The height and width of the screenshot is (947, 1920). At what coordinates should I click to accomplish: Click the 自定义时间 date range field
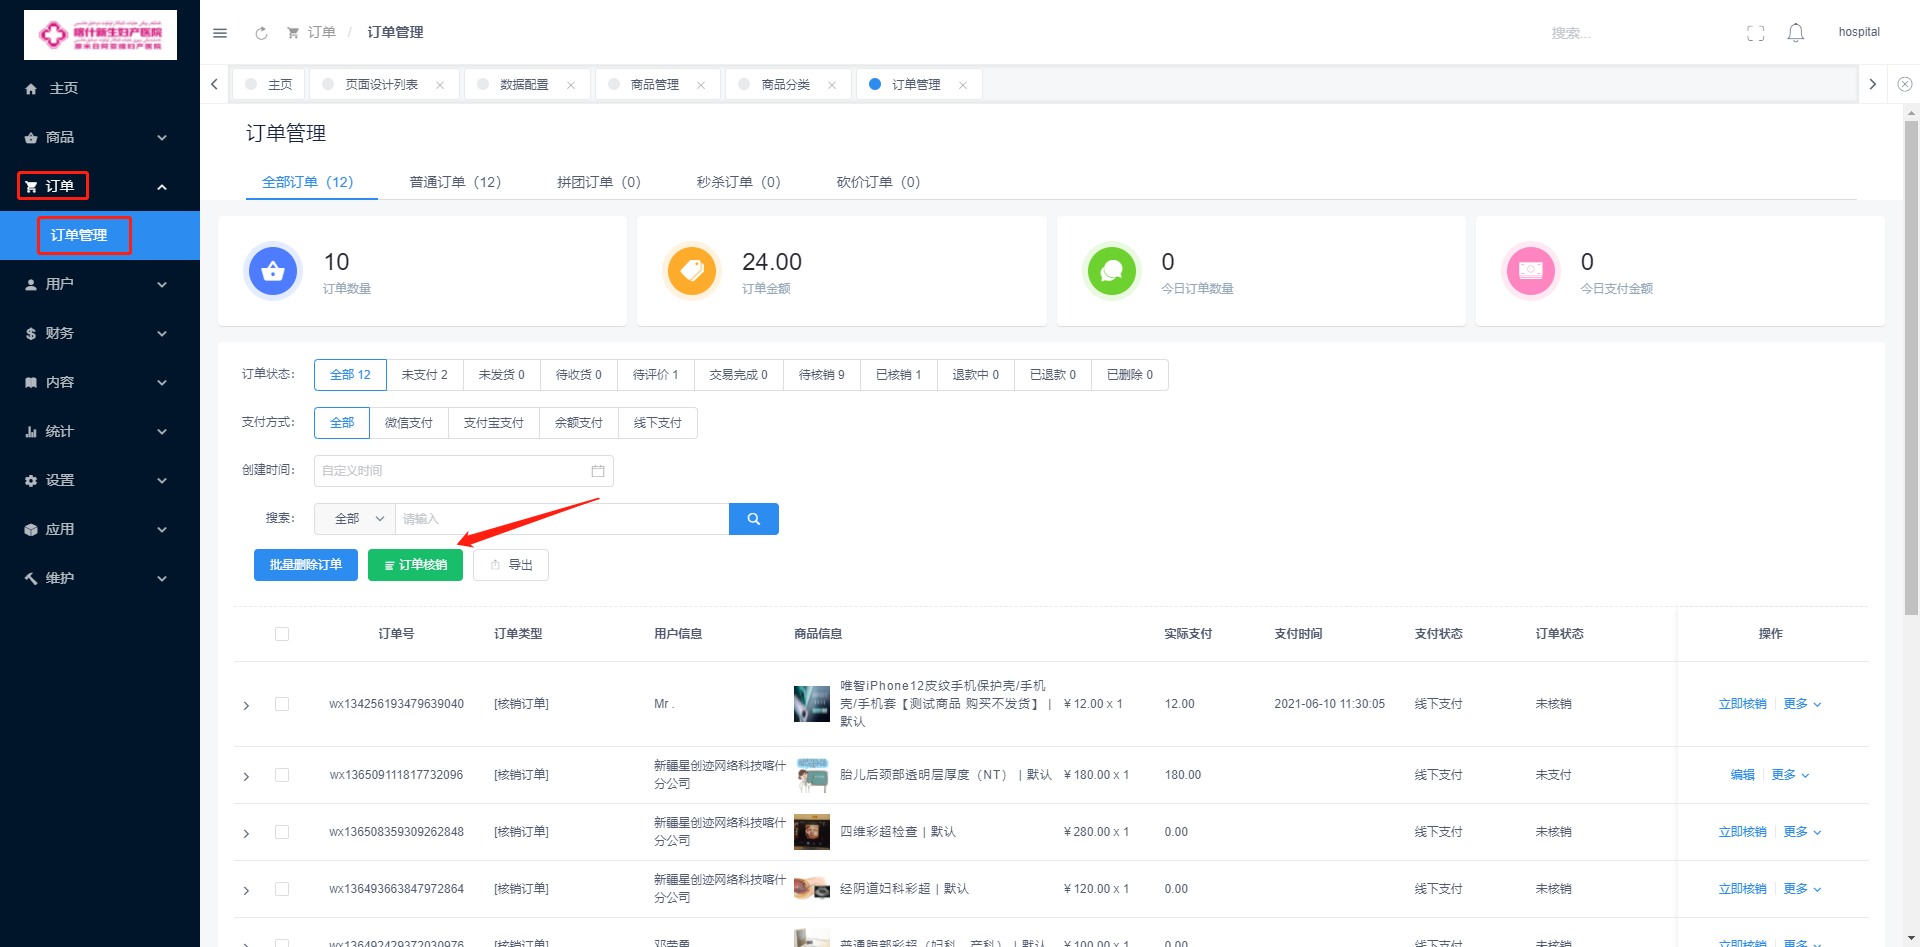pos(464,471)
